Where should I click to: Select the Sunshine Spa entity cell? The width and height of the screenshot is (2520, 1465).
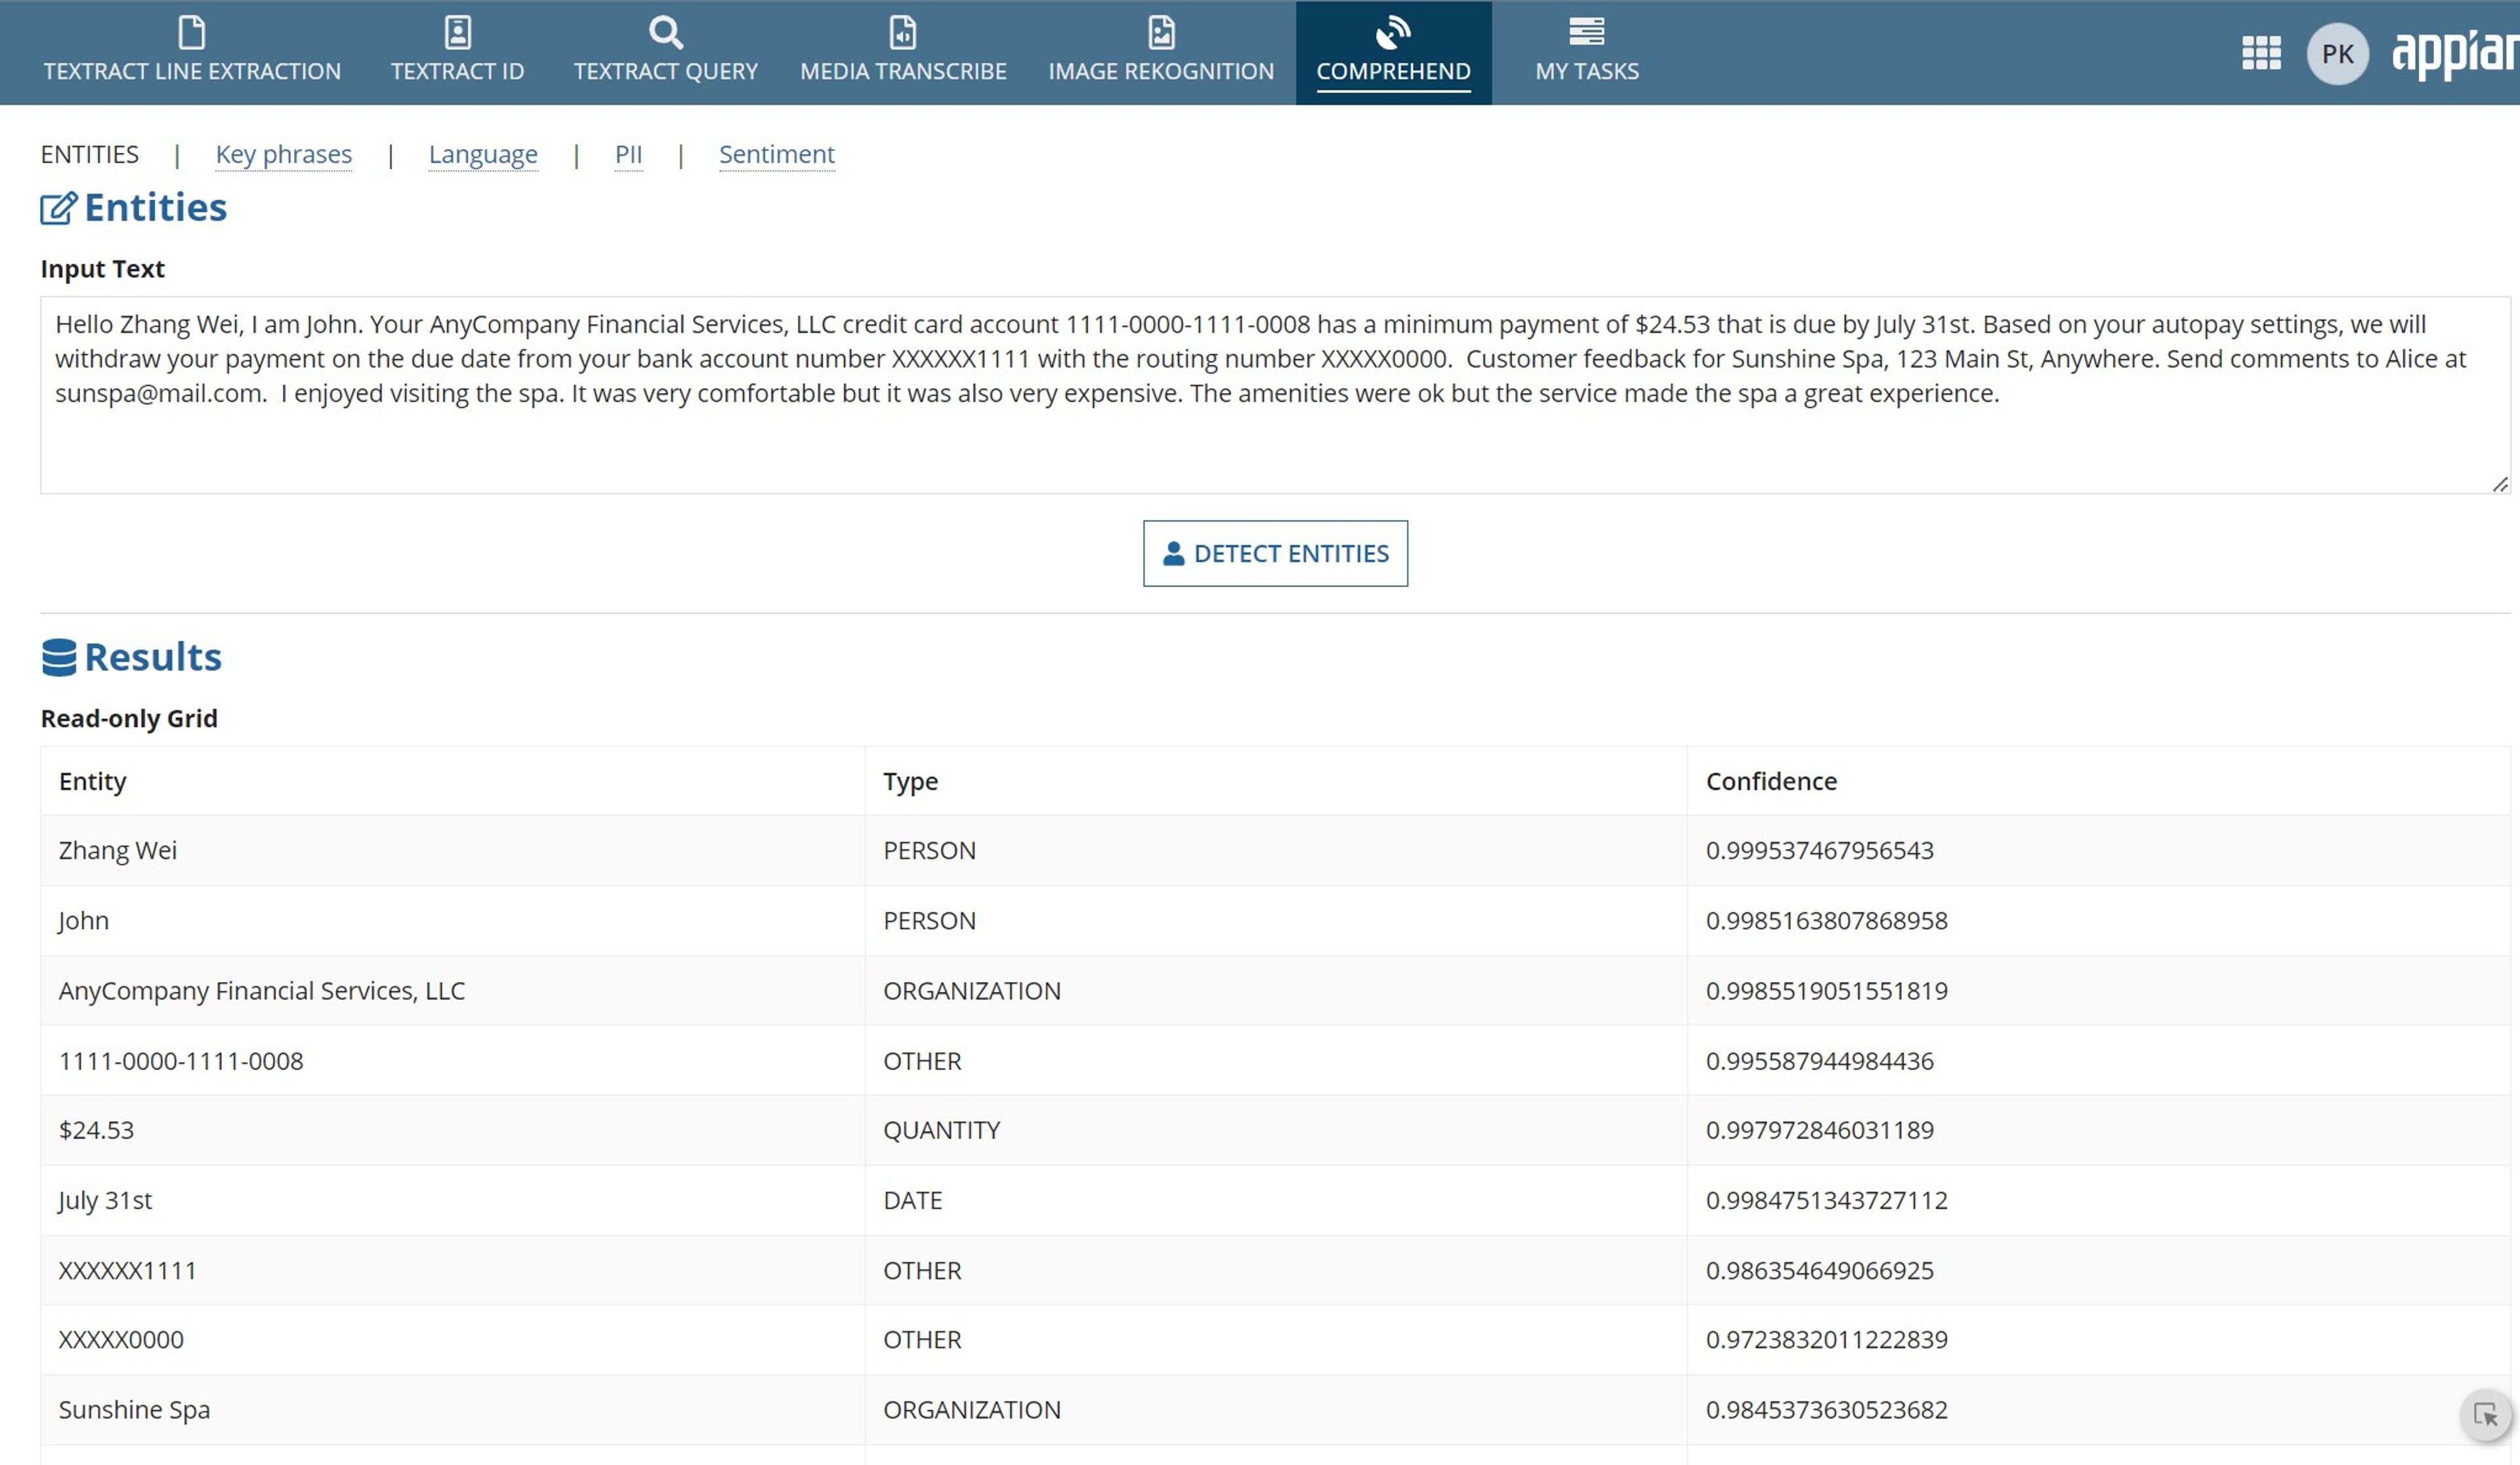[x=452, y=1409]
